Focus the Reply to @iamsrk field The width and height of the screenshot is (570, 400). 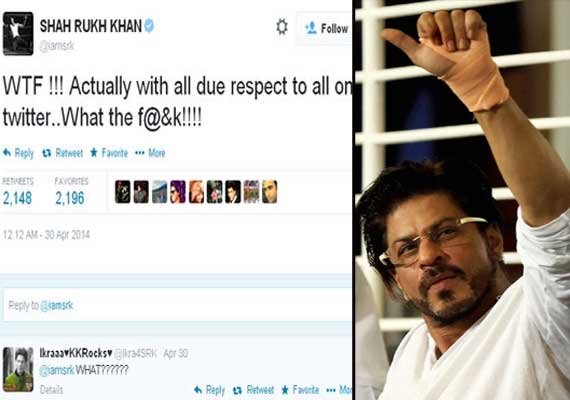pyautogui.click(x=177, y=305)
